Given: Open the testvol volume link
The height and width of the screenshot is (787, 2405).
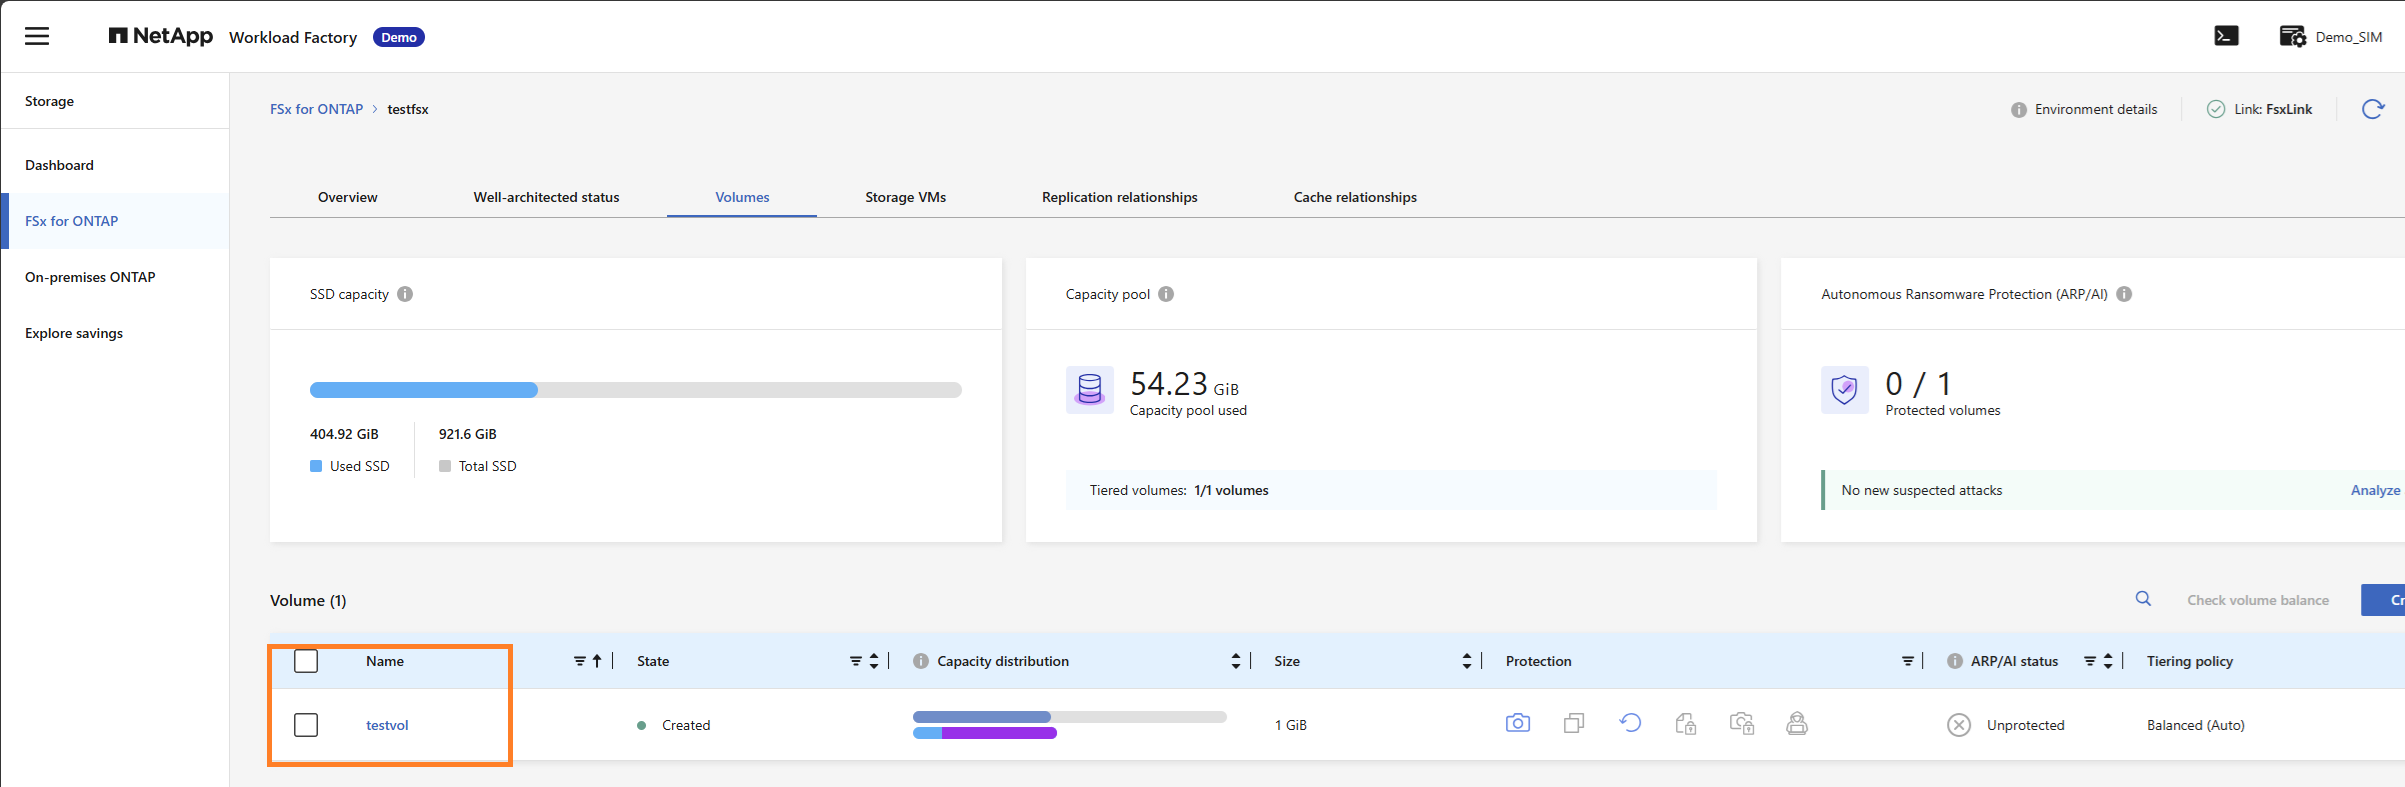Looking at the screenshot, I should 387,725.
